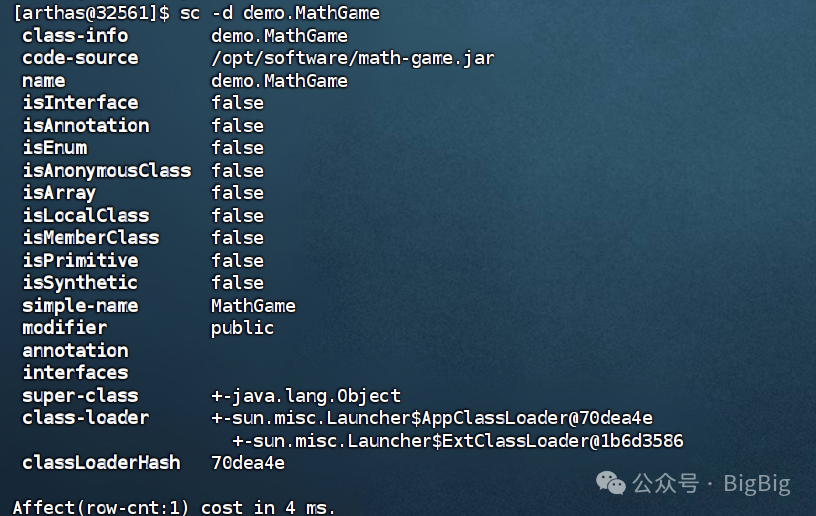Click the AppClassLoader@70dea4e tree entry
Screen dimensions: 816x516
[432, 418]
